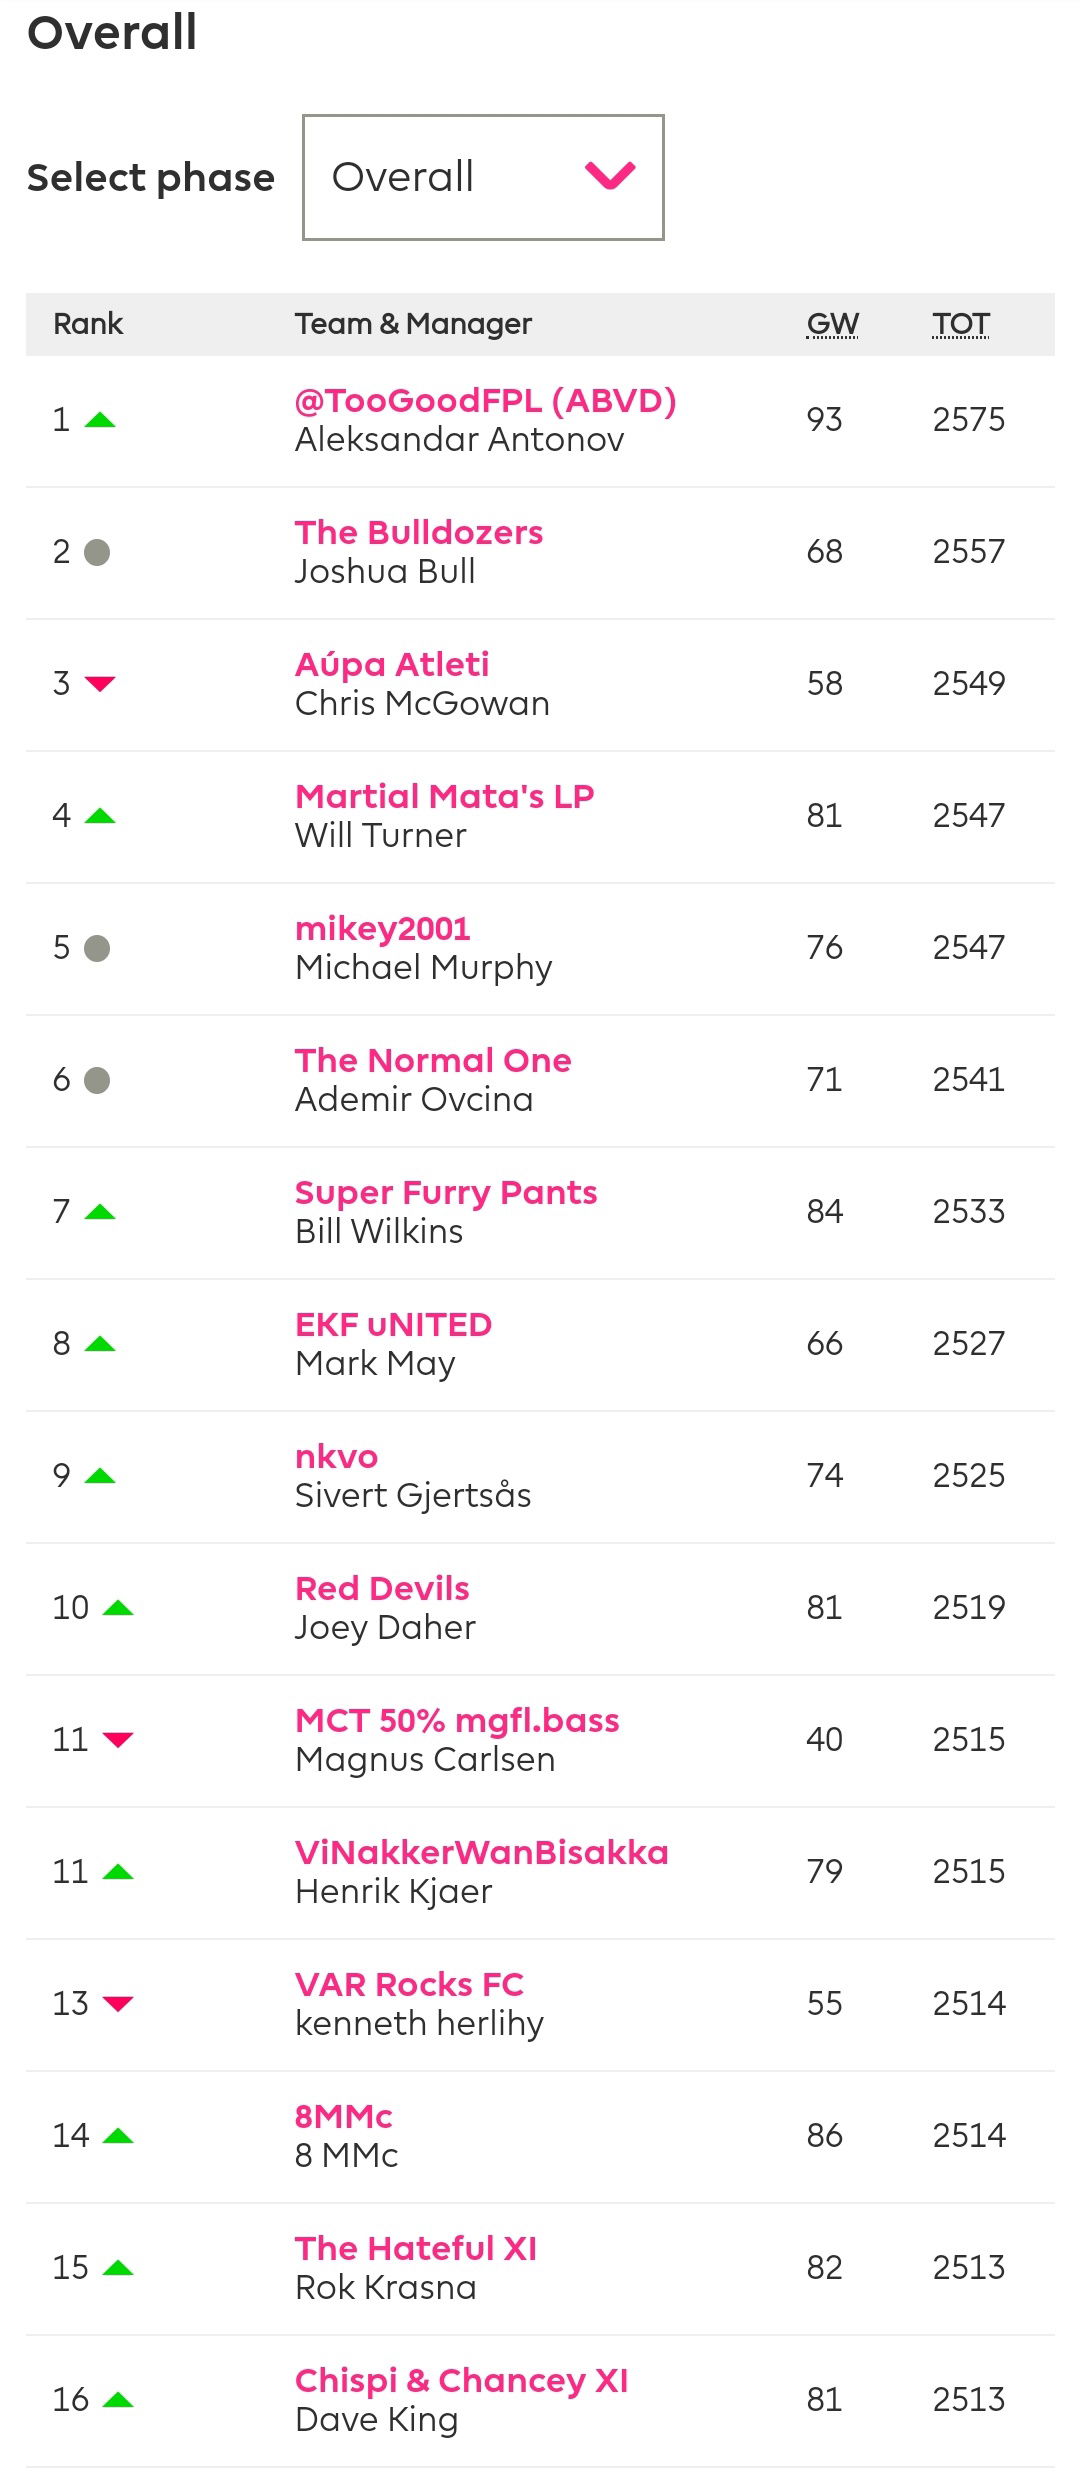Open Chispi & Chancey XI team link
This screenshot has width=1080, height=2482.
[x=461, y=2381]
